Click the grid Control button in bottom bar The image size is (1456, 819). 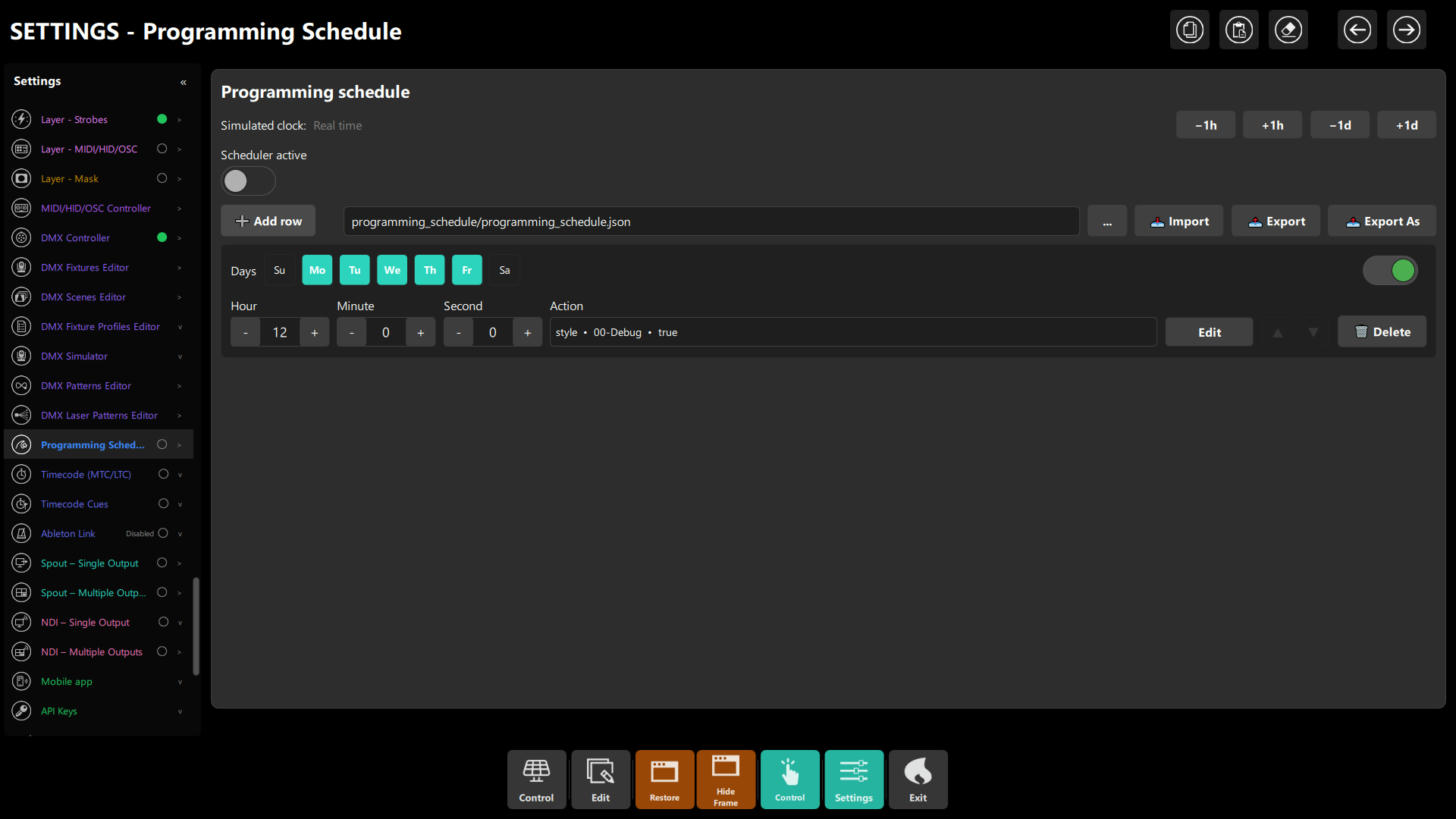coord(536,780)
